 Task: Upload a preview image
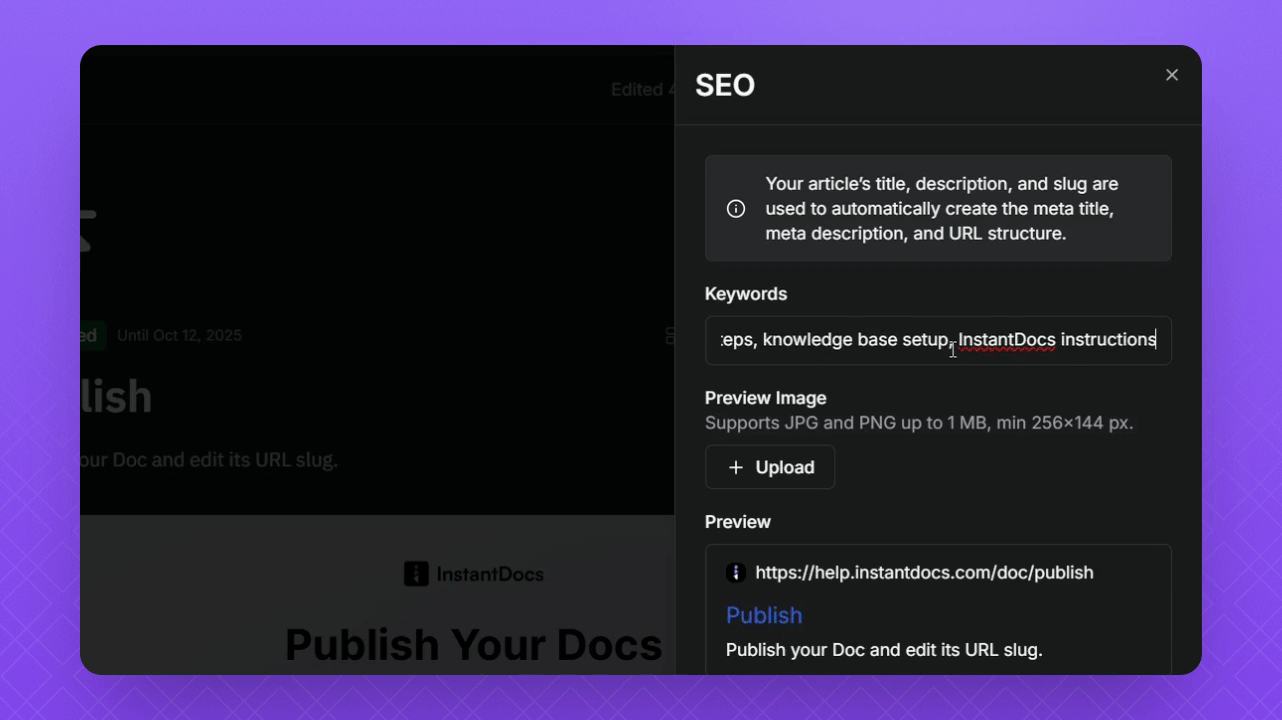[770, 467]
